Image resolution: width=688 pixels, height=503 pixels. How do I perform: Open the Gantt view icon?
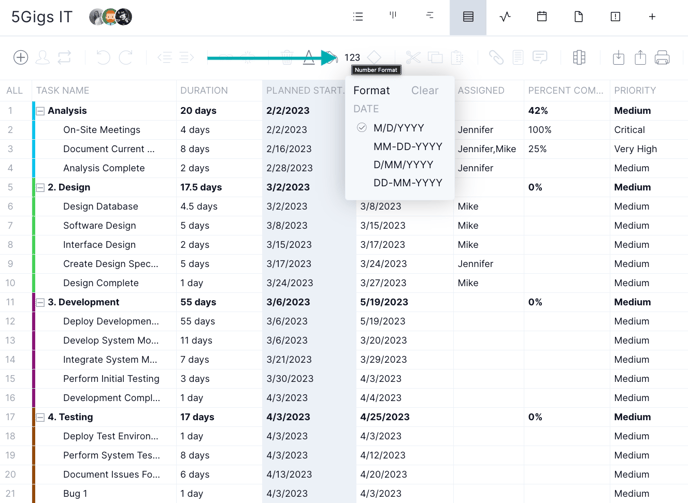click(x=430, y=16)
